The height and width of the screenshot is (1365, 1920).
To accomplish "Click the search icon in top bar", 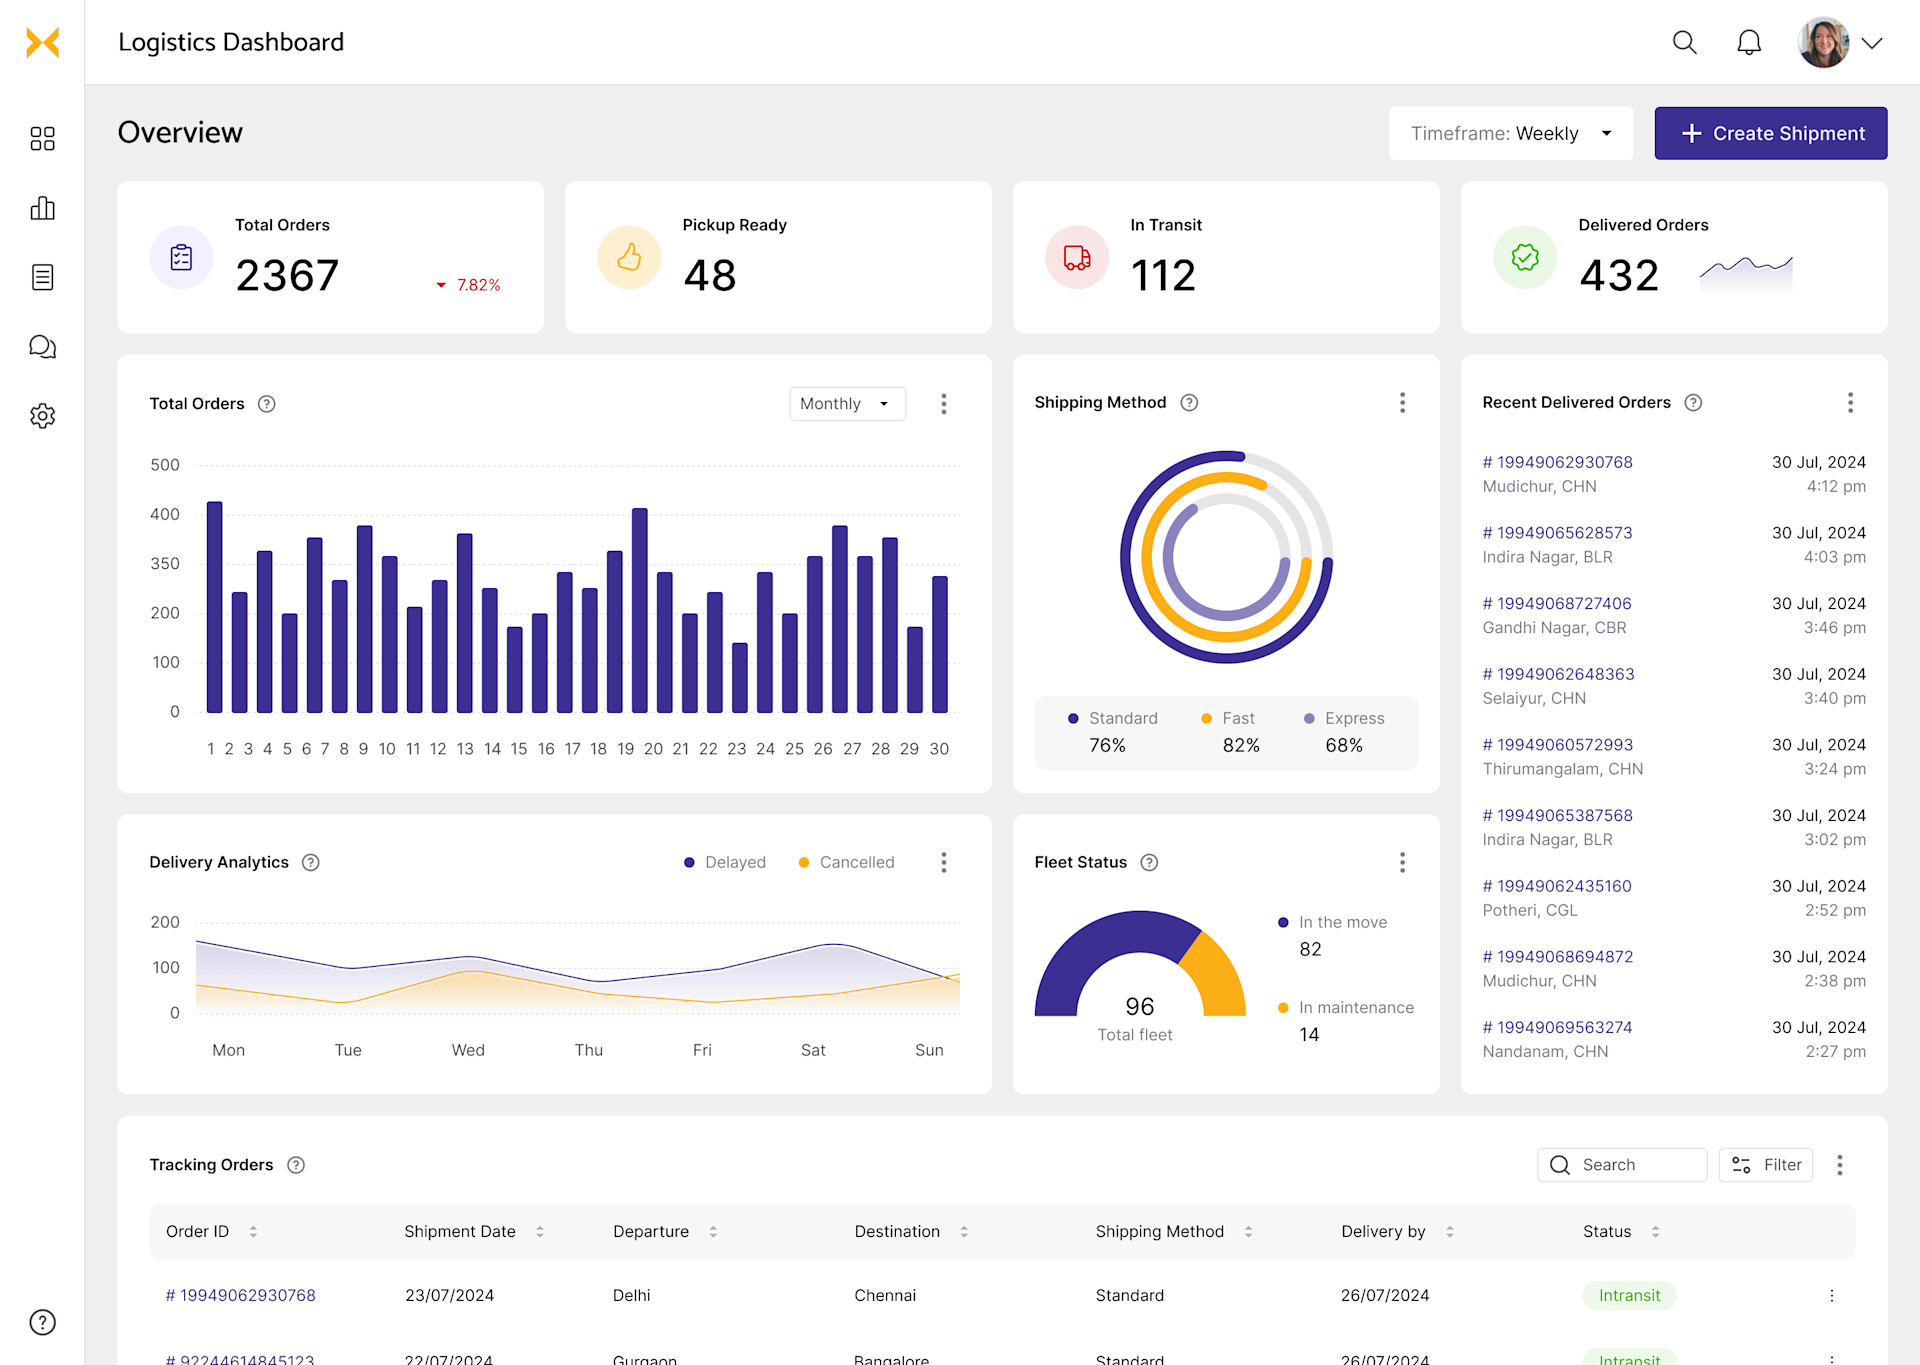I will 1684,42.
